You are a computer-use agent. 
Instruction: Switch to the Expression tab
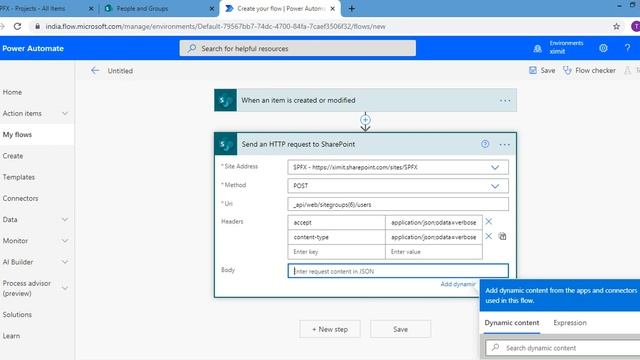(x=570, y=323)
